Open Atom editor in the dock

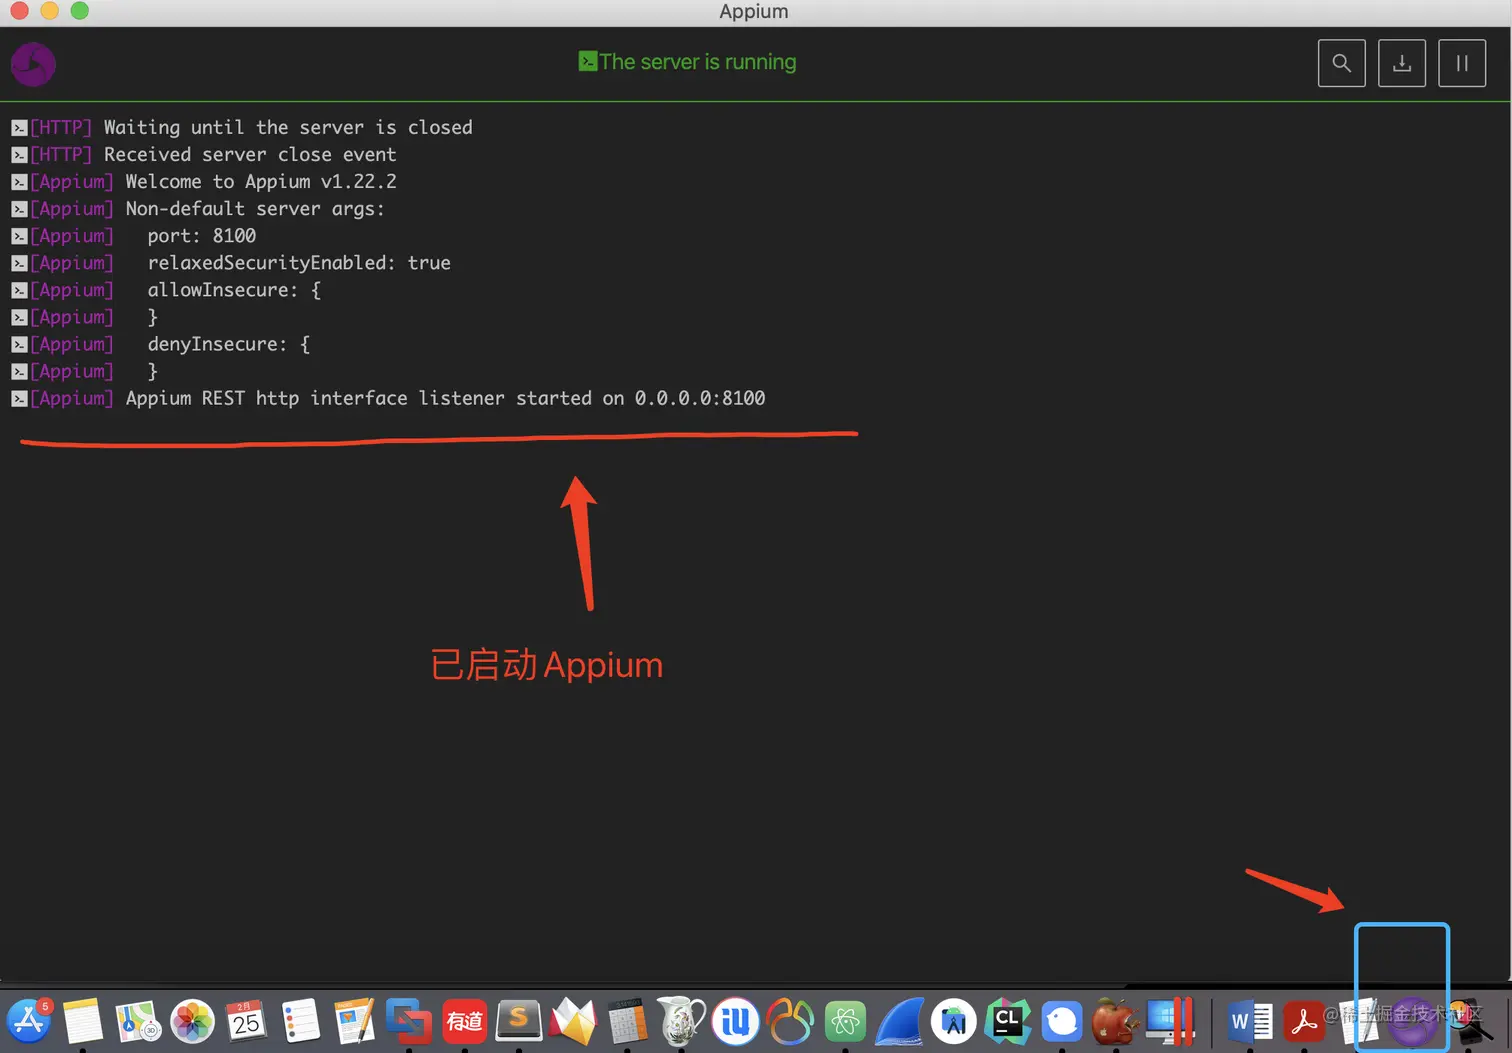[845, 1021]
